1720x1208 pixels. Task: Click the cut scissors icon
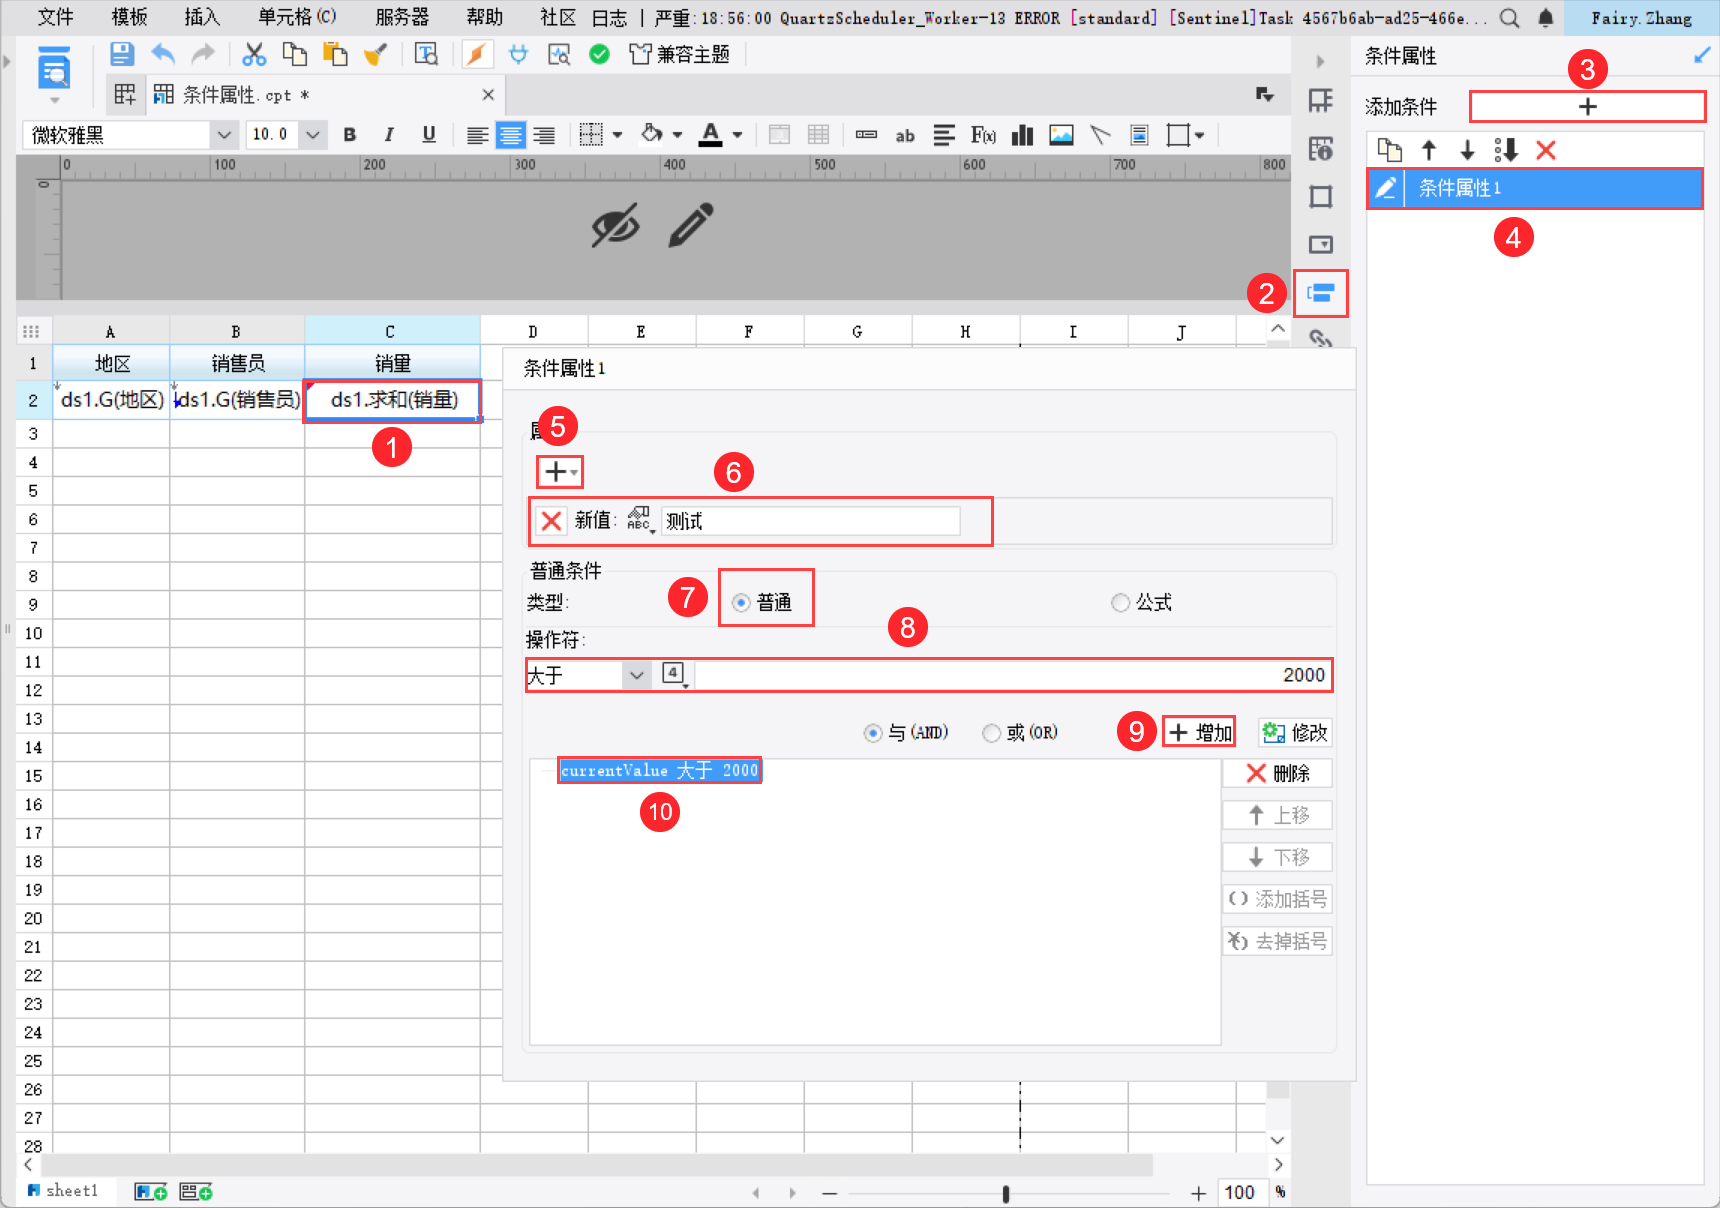[x=255, y=54]
